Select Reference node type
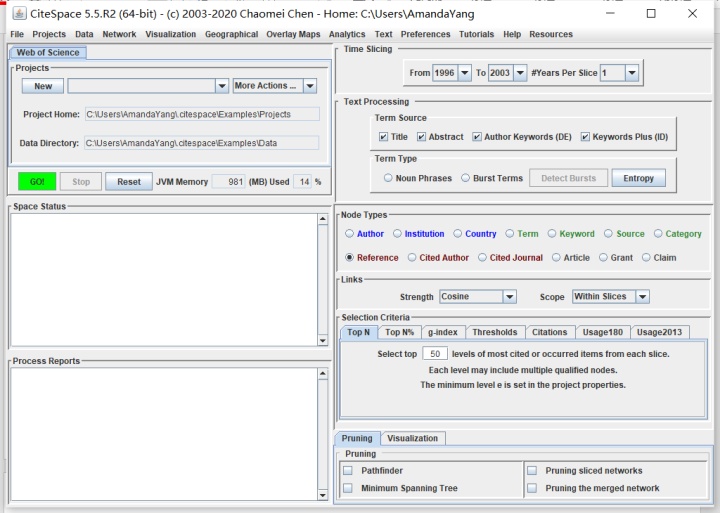This screenshot has width=720, height=513. [x=349, y=258]
